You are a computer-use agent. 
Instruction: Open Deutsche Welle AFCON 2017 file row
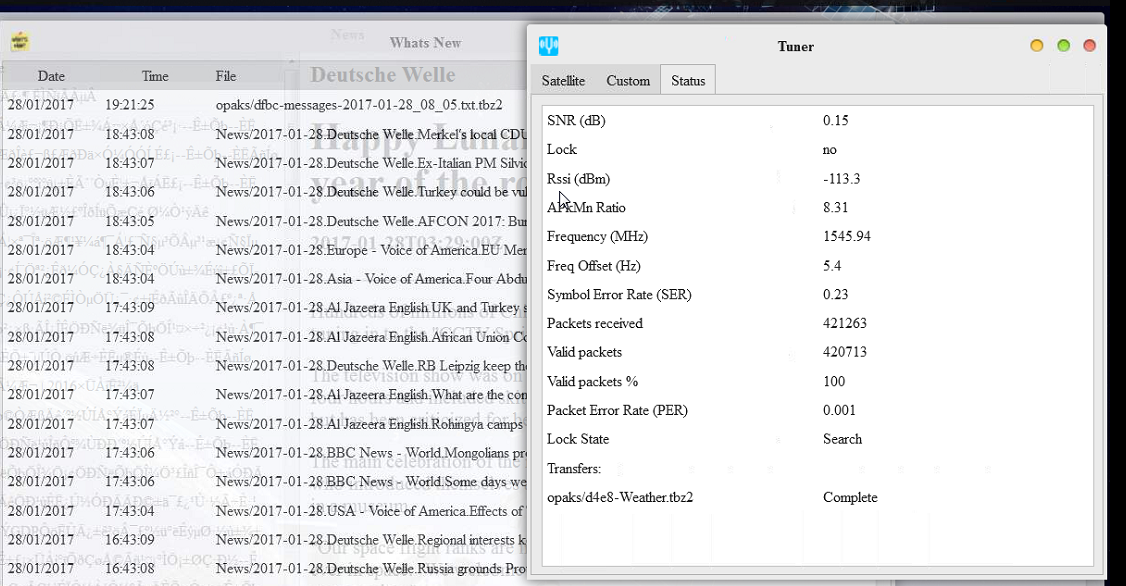point(264,221)
